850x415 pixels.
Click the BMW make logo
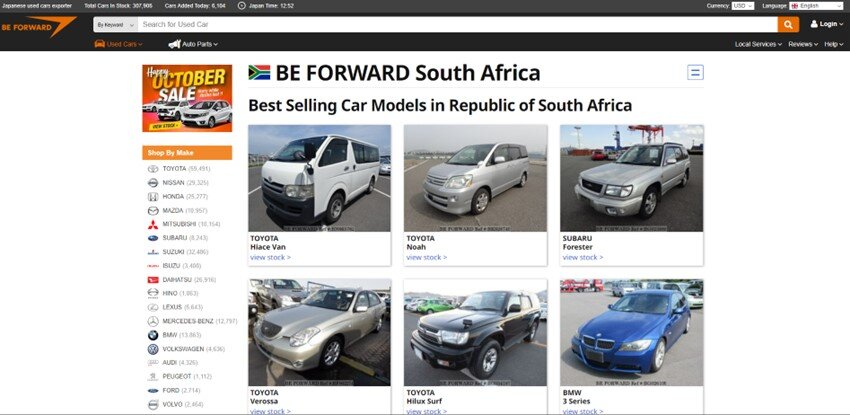pyautogui.click(x=153, y=335)
